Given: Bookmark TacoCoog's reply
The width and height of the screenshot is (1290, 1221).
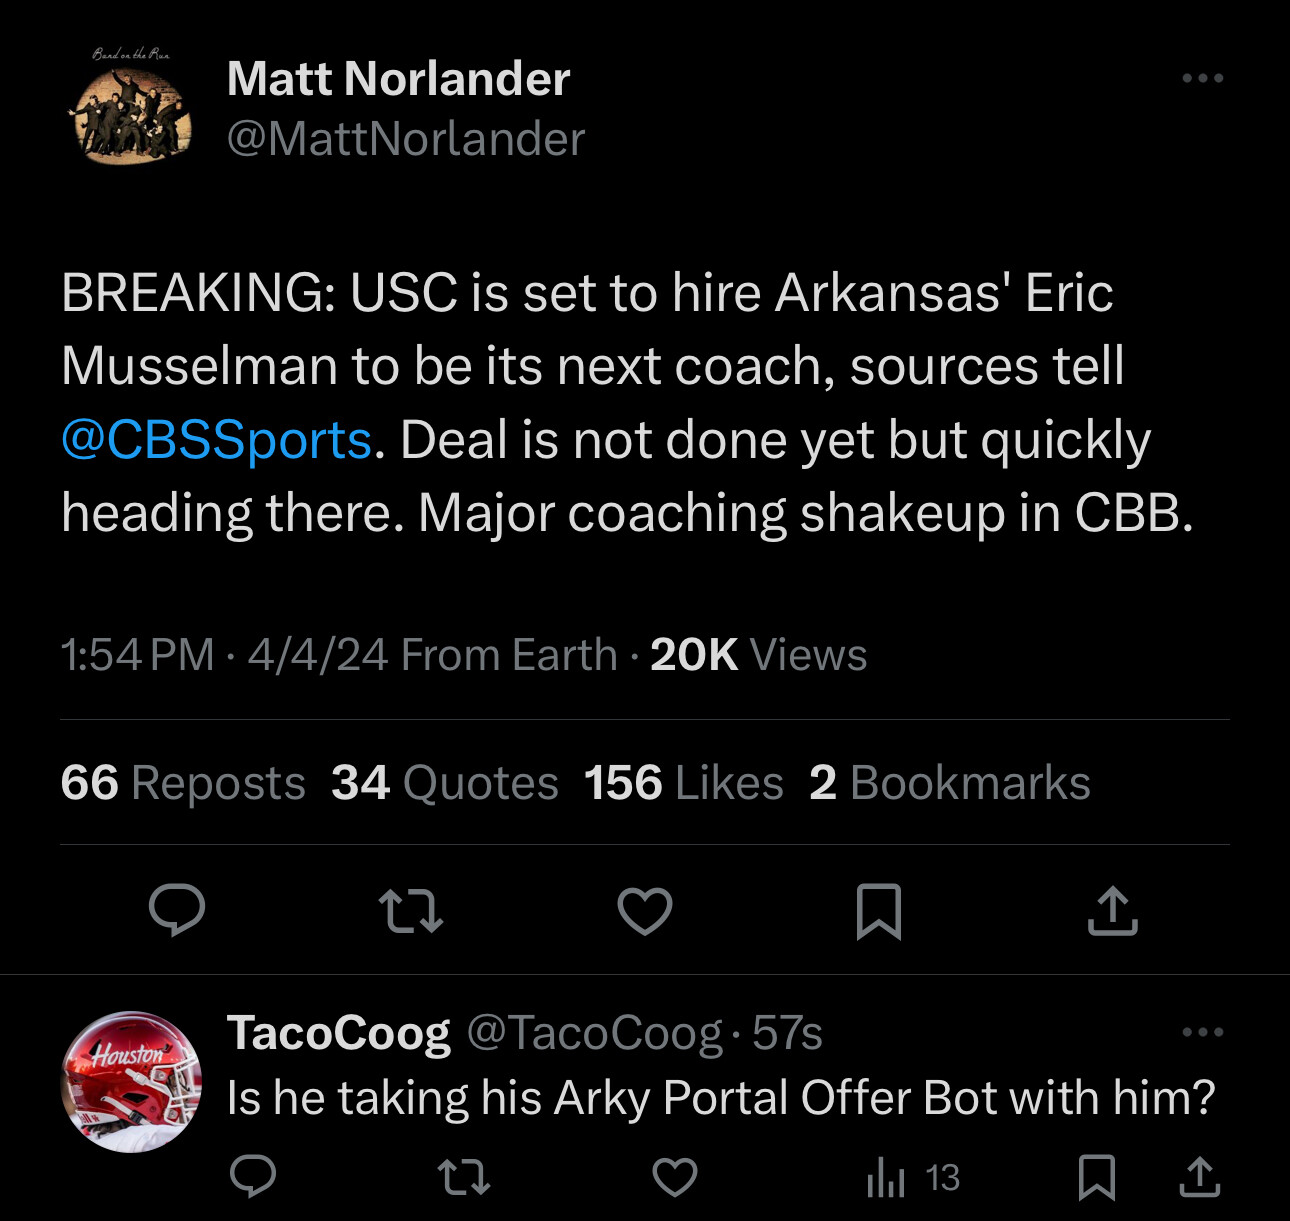Looking at the screenshot, I should pos(1097,1177).
